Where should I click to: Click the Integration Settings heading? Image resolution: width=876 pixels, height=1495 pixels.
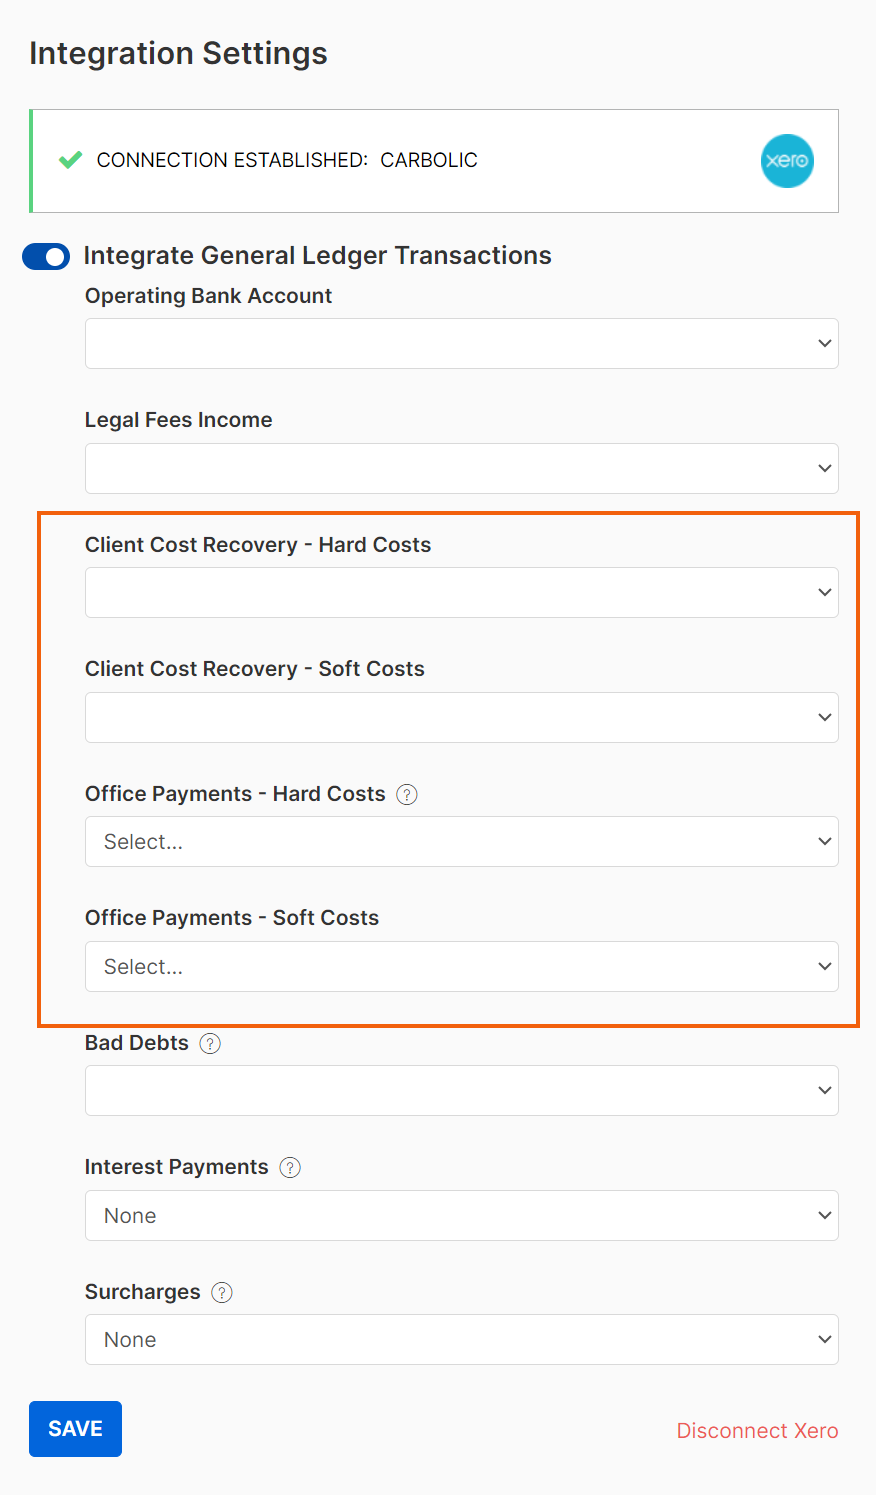[178, 53]
